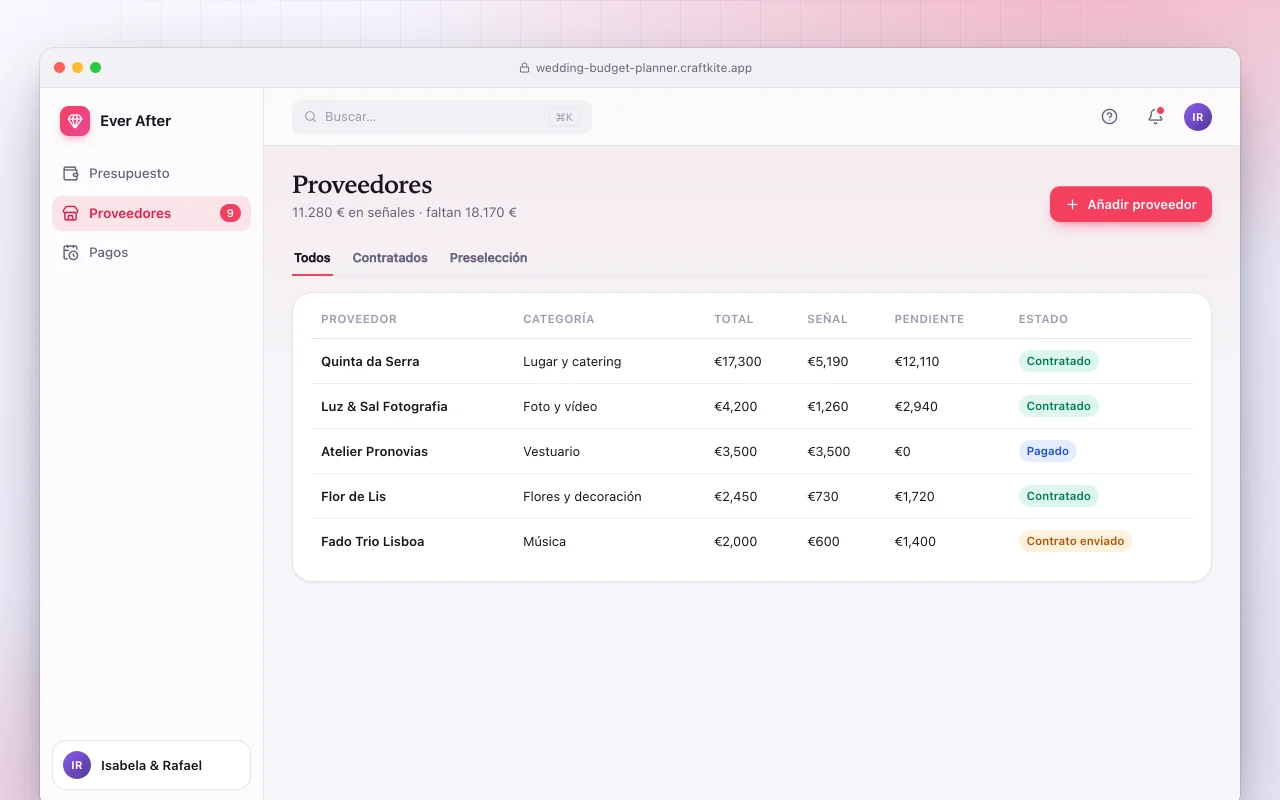
Task: Open the Isabela & Rafael account card
Action: 151,765
